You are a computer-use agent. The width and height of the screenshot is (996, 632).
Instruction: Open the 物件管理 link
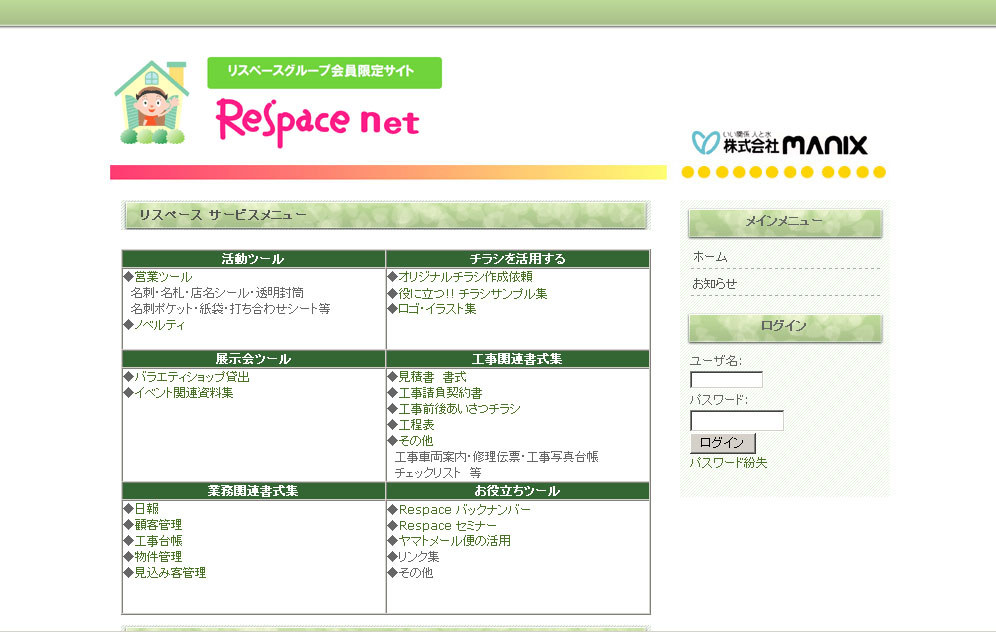(158, 556)
